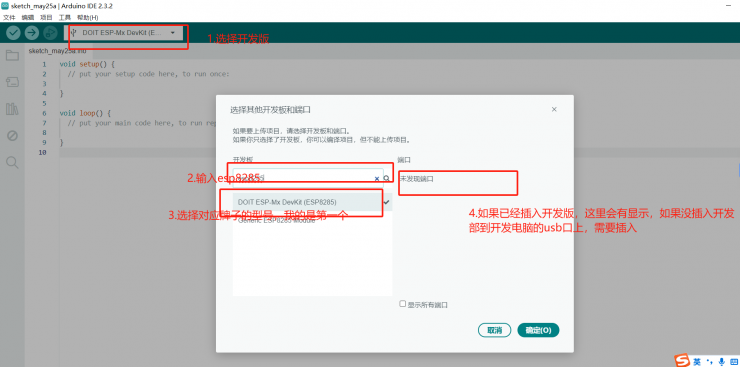740x367 pixels.
Task: Click the 选择其他开发板和端口 dialog title
Action: 270,110
